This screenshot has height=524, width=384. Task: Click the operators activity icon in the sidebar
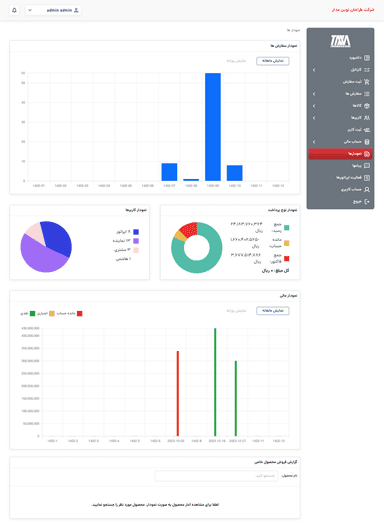point(367,178)
